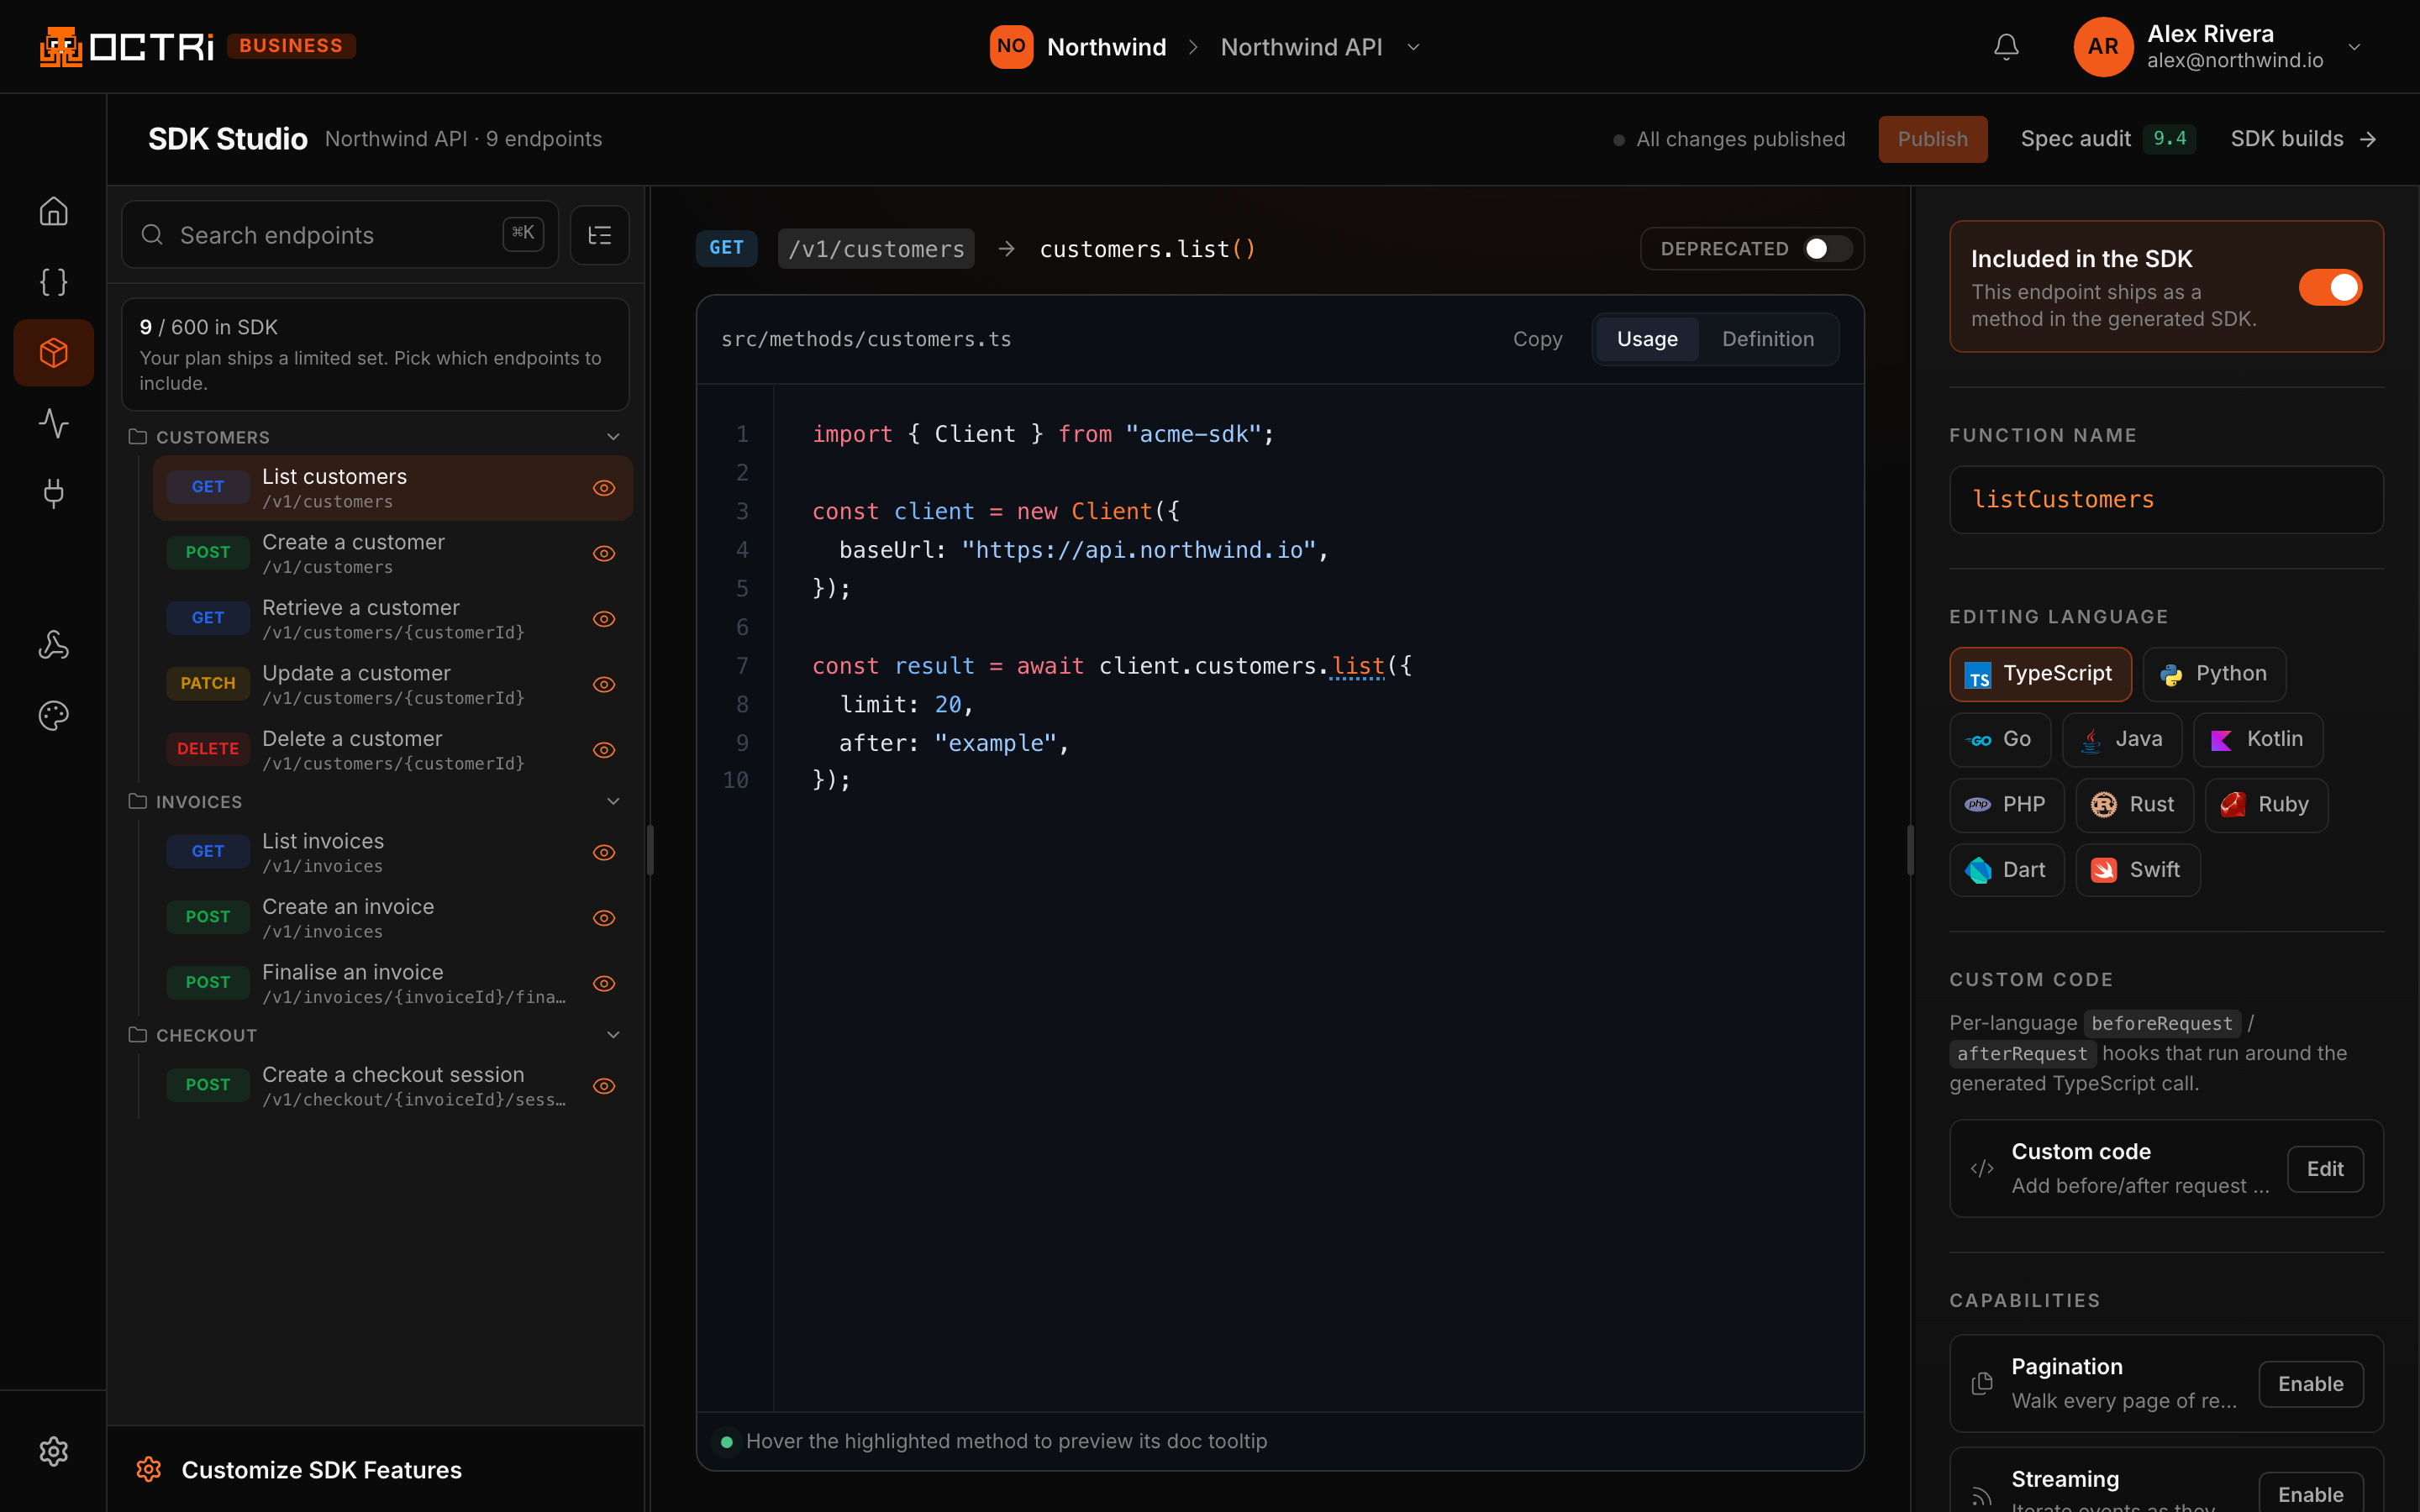Collapse the Checkout folder chevron
The width and height of the screenshot is (2420, 1512).
(x=613, y=1035)
